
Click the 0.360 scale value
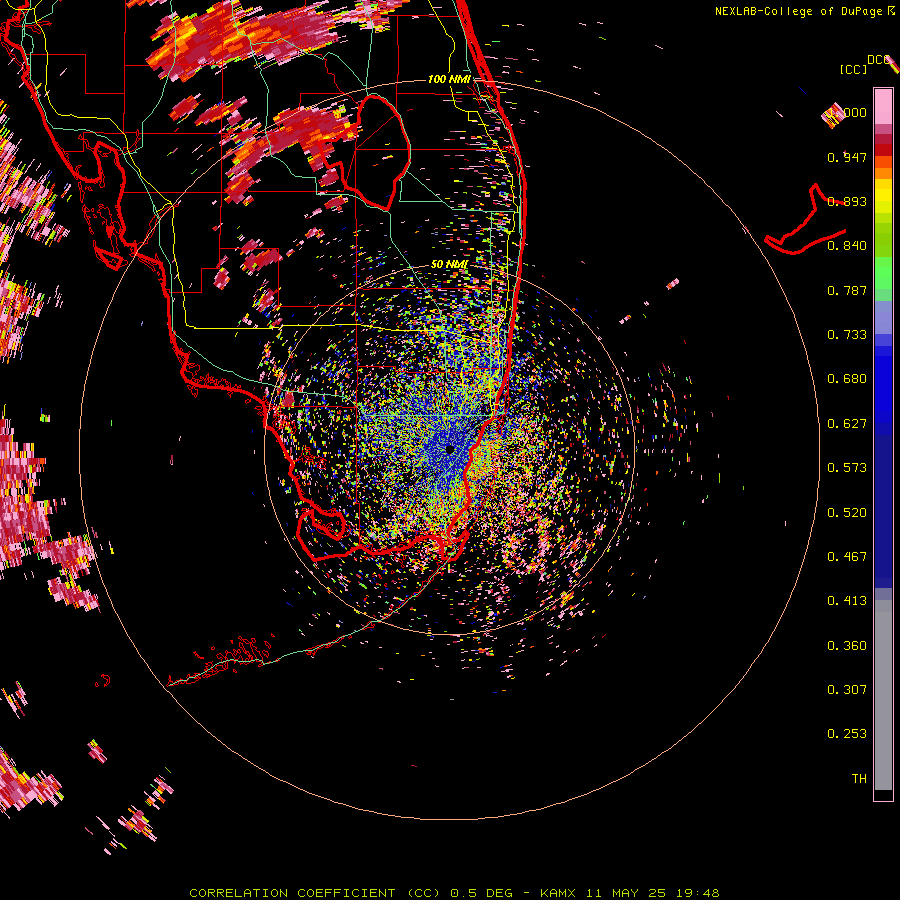point(847,646)
